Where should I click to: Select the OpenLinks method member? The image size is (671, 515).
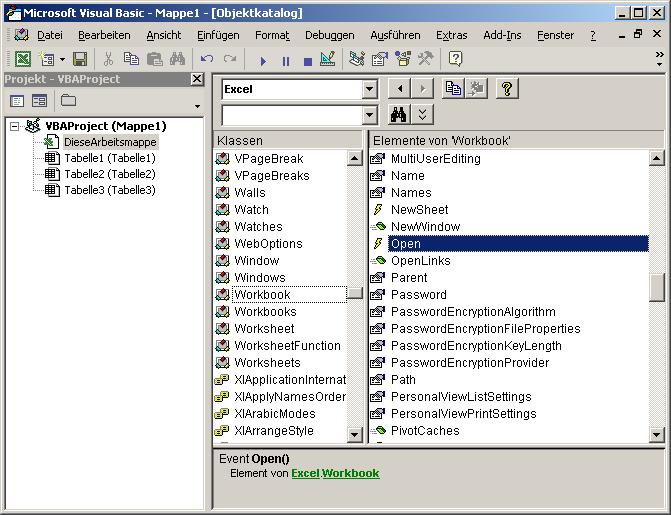click(x=421, y=261)
